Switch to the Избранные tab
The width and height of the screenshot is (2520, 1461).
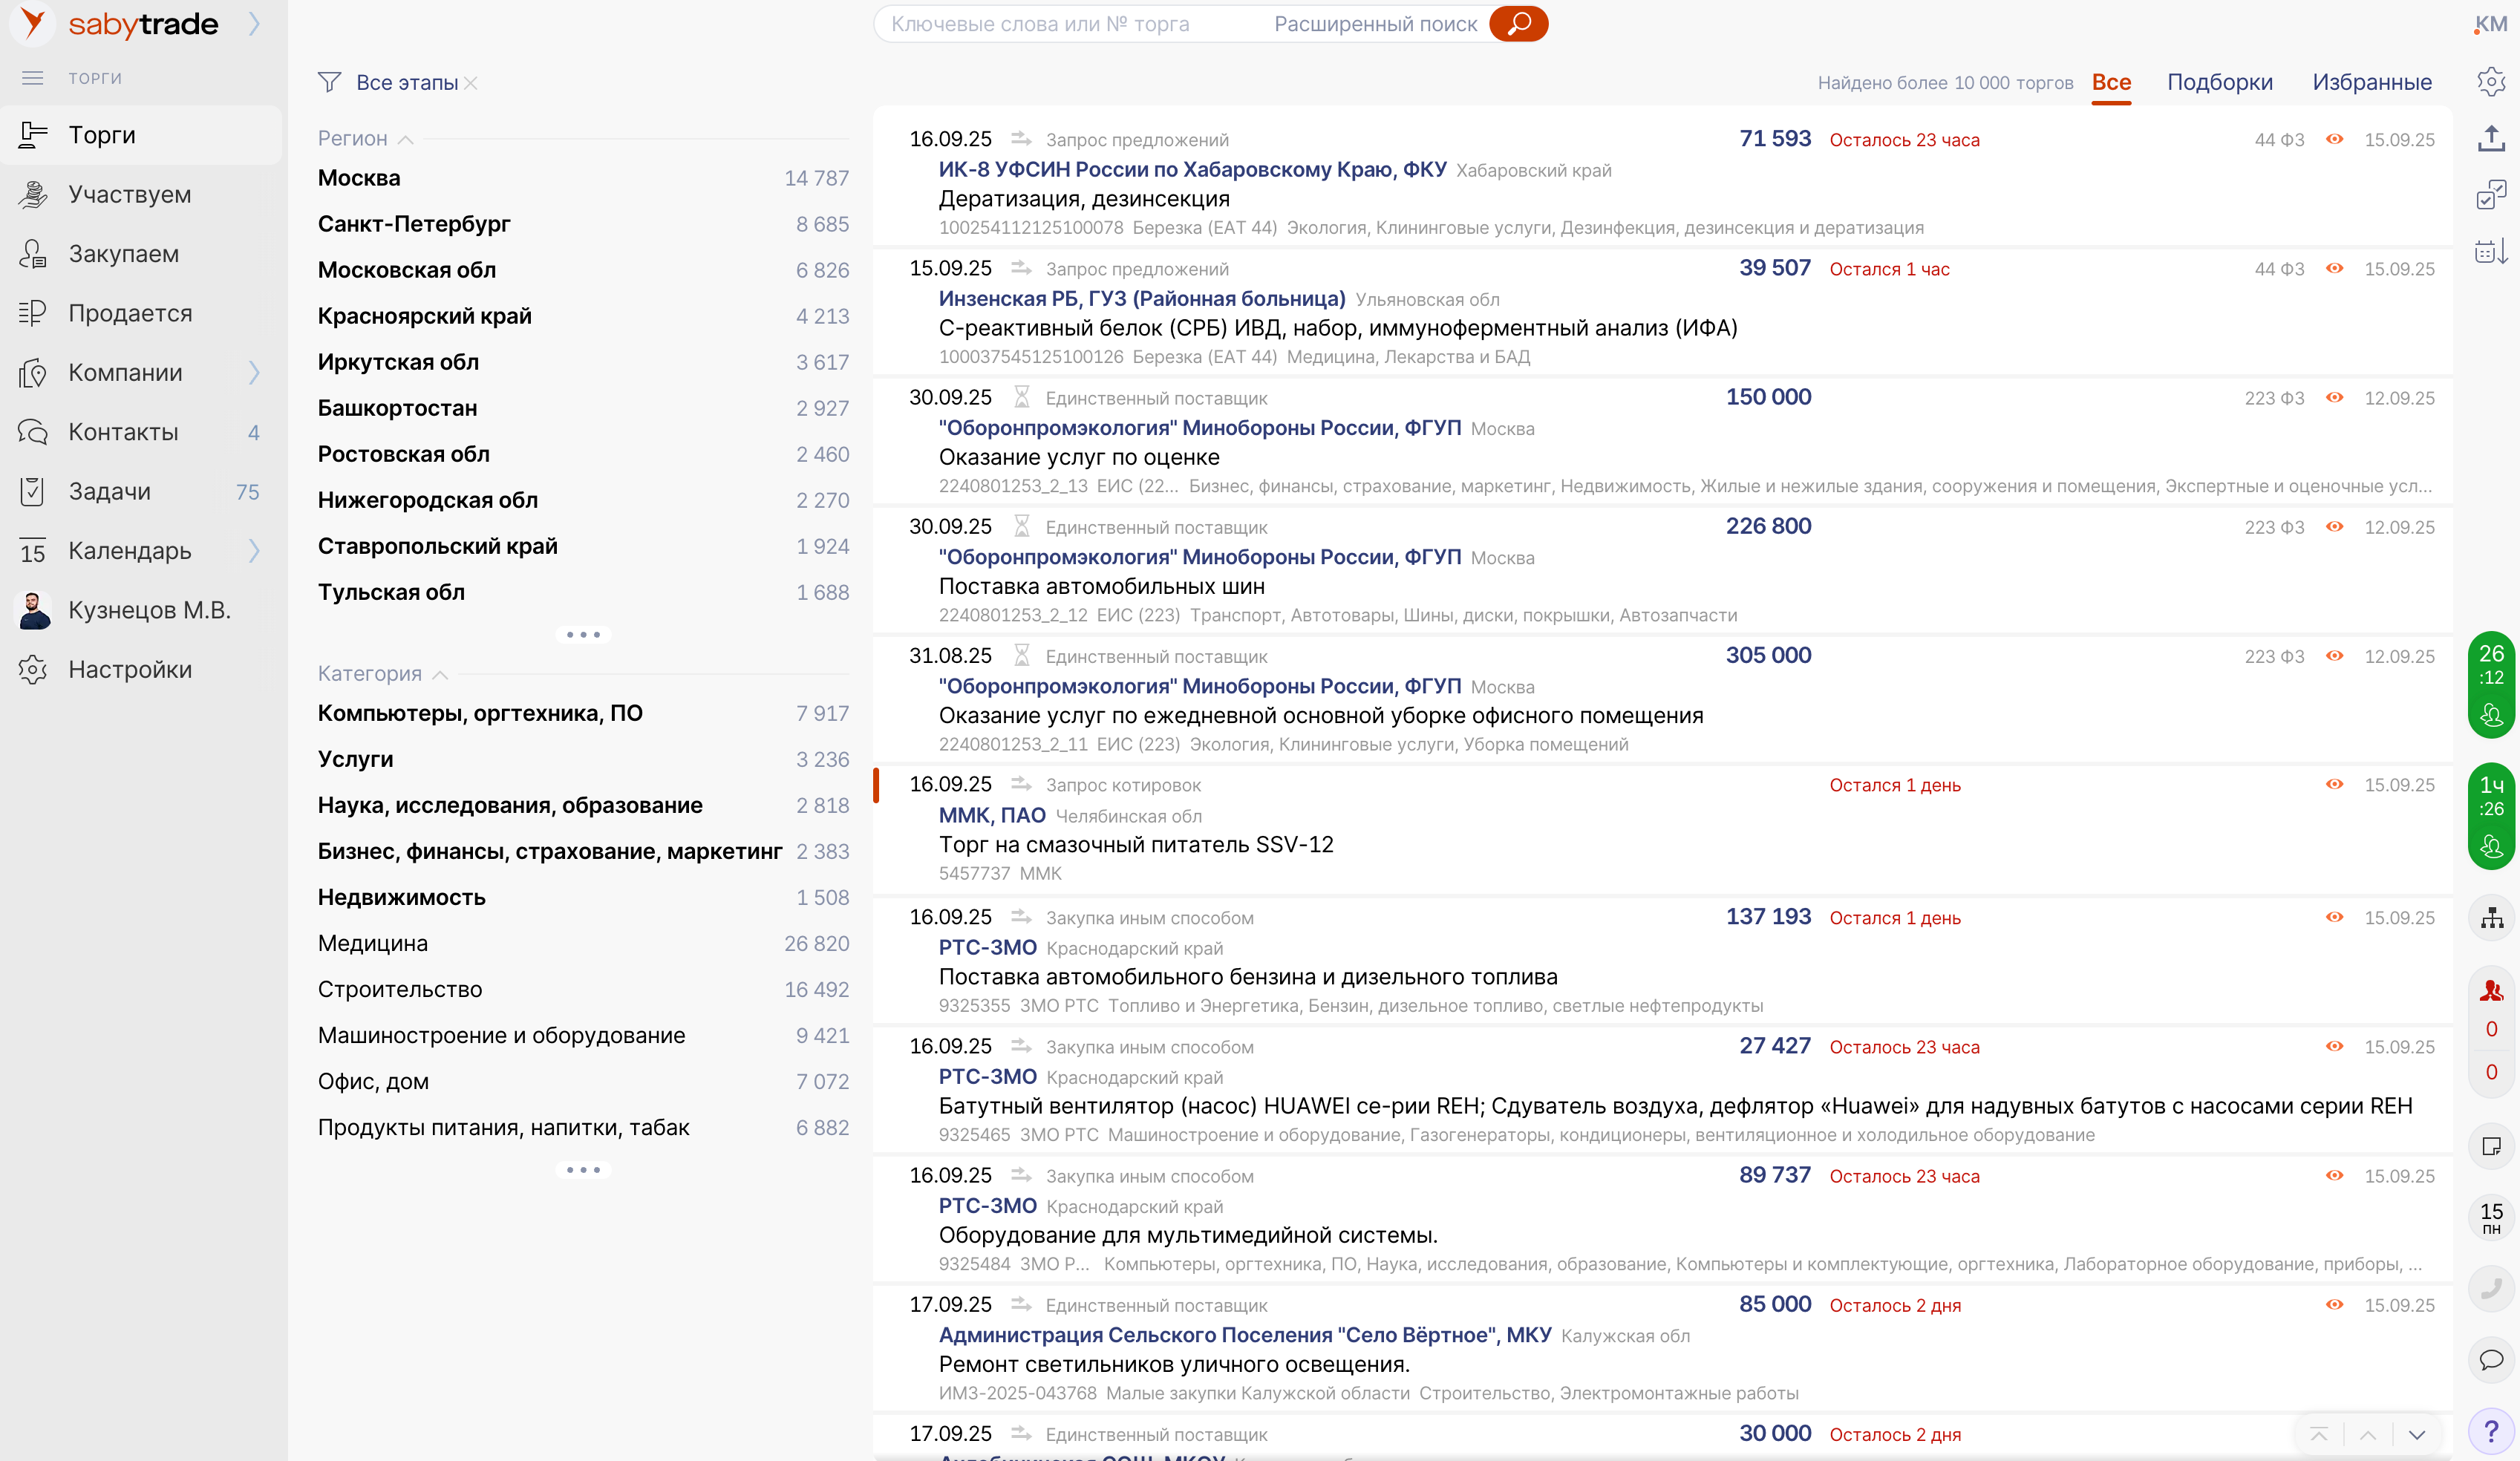(x=2371, y=82)
